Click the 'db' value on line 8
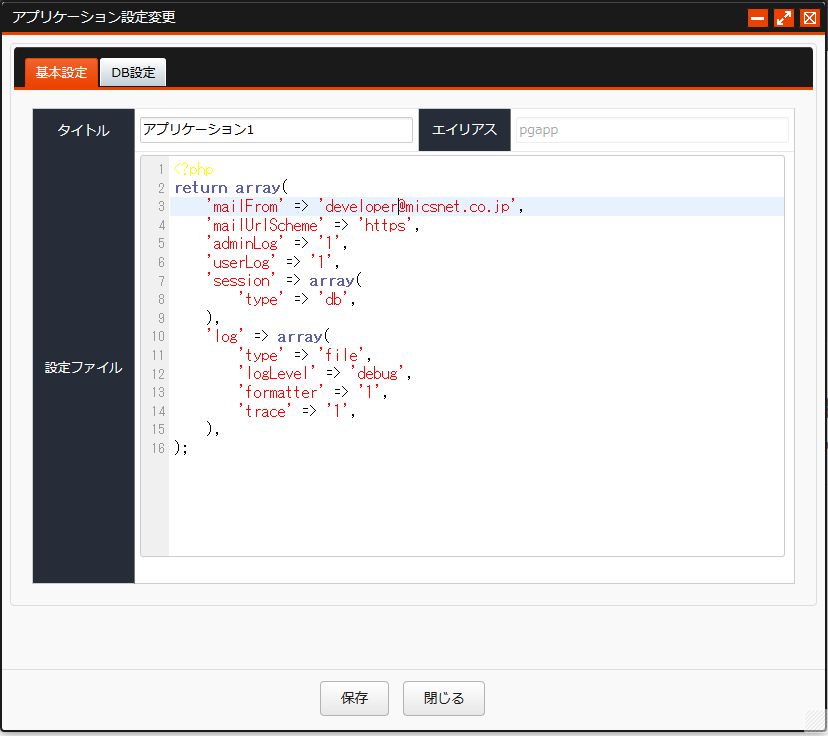This screenshot has height=736, width=828. [x=333, y=300]
